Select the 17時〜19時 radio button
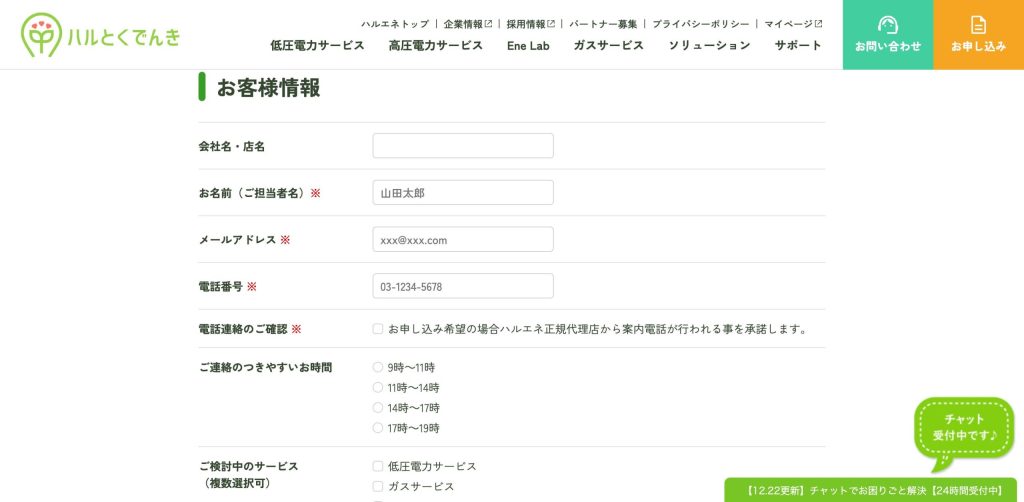Image resolution: width=1024 pixels, height=502 pixels. click(x=377, y=428)
